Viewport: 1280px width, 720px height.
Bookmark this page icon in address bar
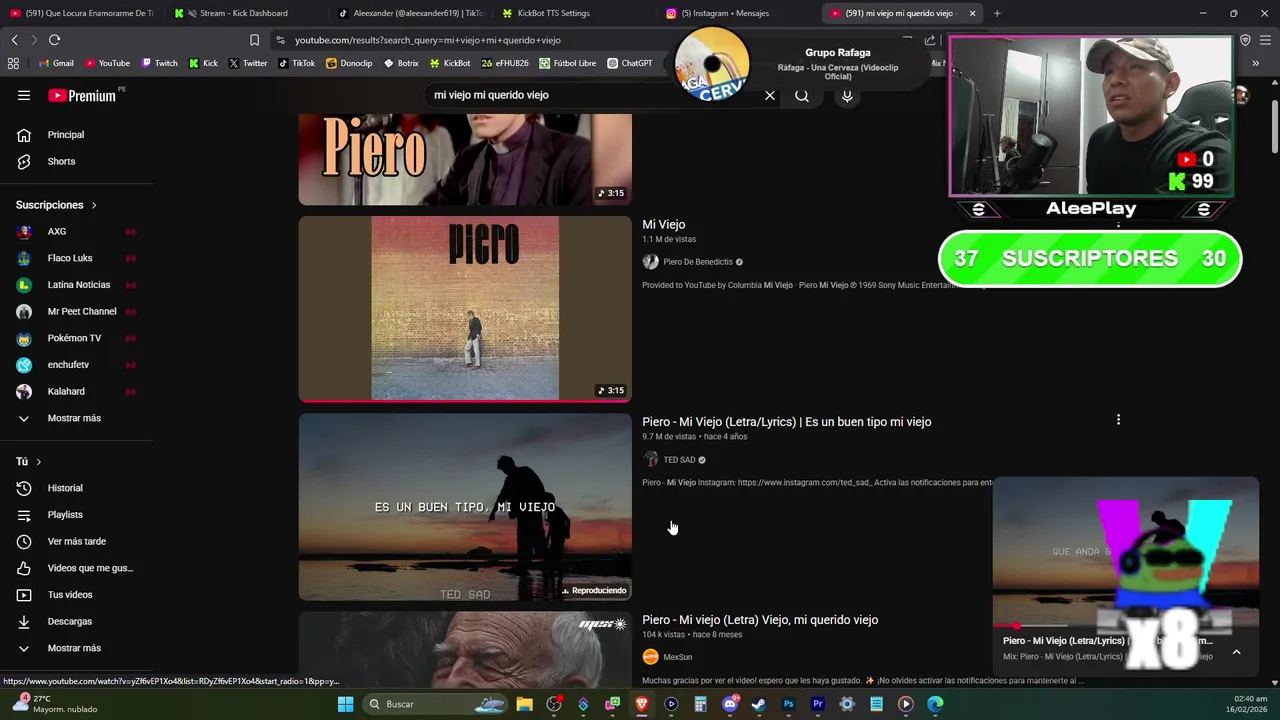tap(254, 40)
